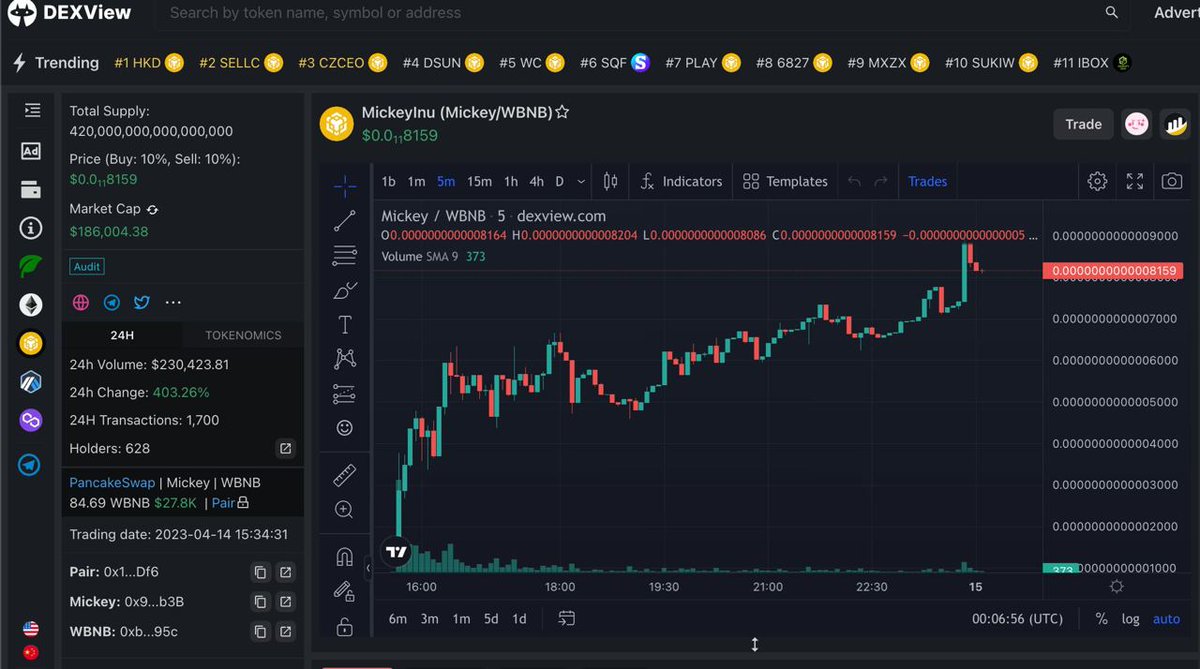Screen dimensions: 1200x669
Task: Open chart settings gear
Action: tap(1097, 181)
